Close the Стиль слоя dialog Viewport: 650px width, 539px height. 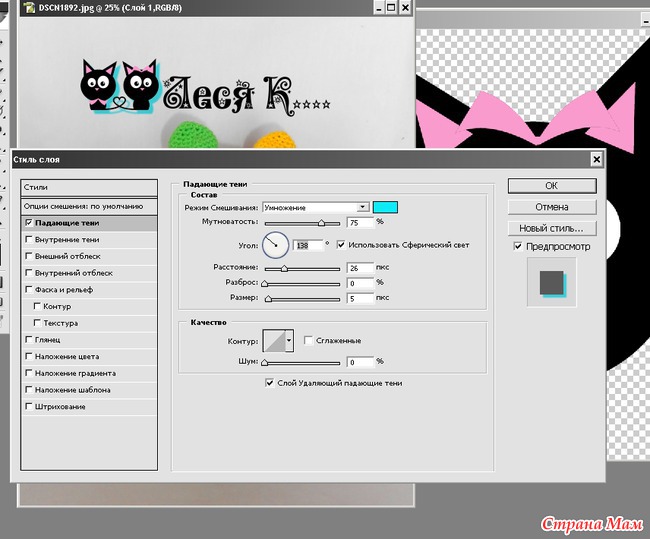point(596,159)
